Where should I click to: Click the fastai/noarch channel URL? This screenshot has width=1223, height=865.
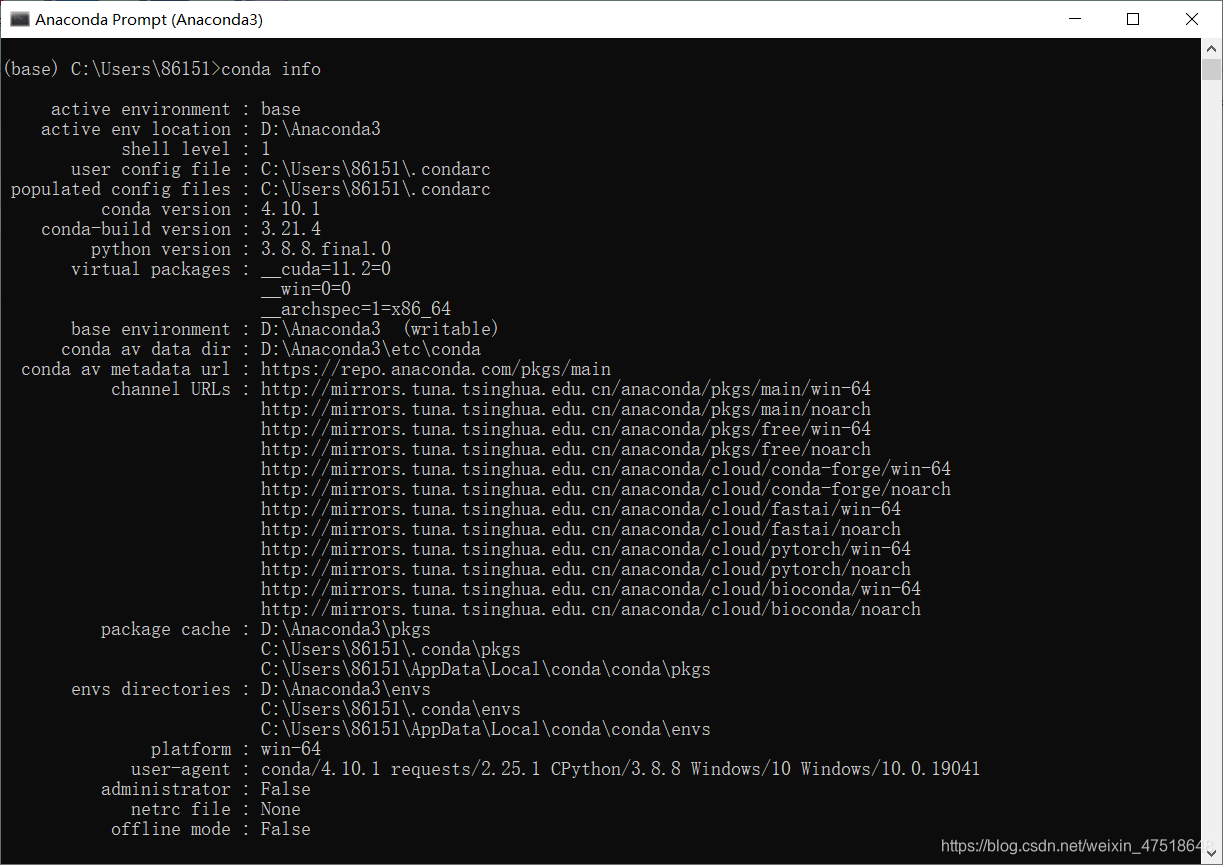tap(581, 529)
